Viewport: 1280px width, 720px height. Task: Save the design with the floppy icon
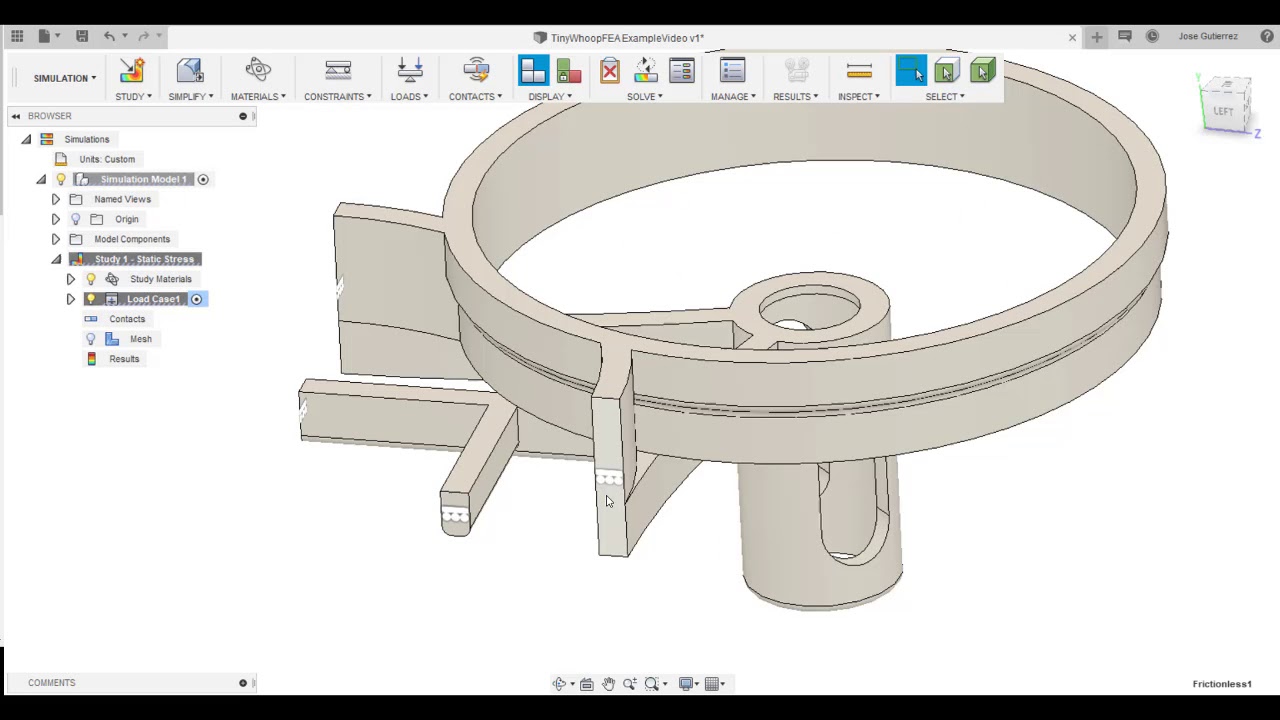pos(82,36)
